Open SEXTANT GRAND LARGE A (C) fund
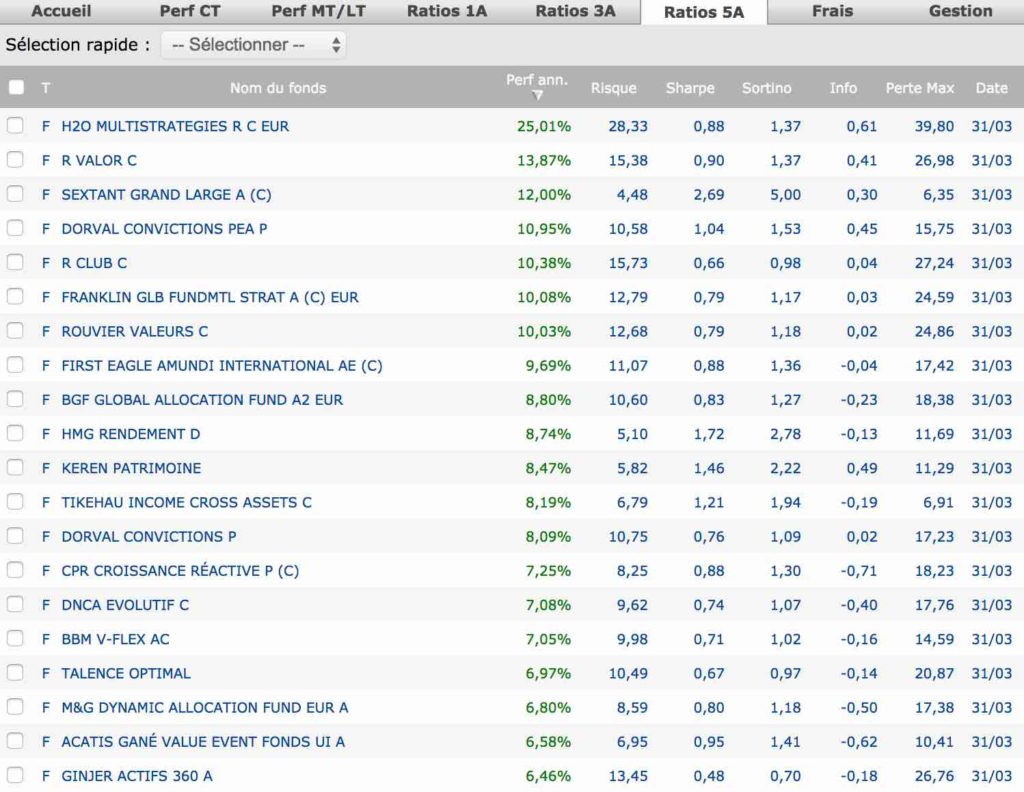This screenshot has height=792, width=1024. tap(166, 195)
